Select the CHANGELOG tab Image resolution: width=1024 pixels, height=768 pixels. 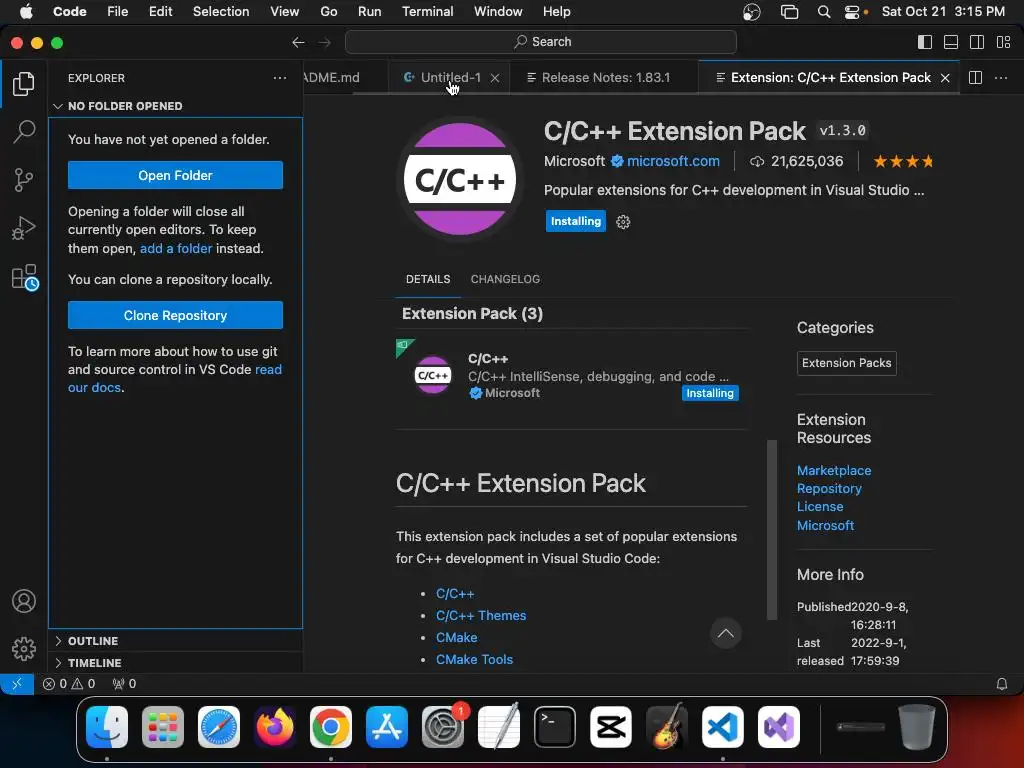pyautogui.click(x=505, y=279)
